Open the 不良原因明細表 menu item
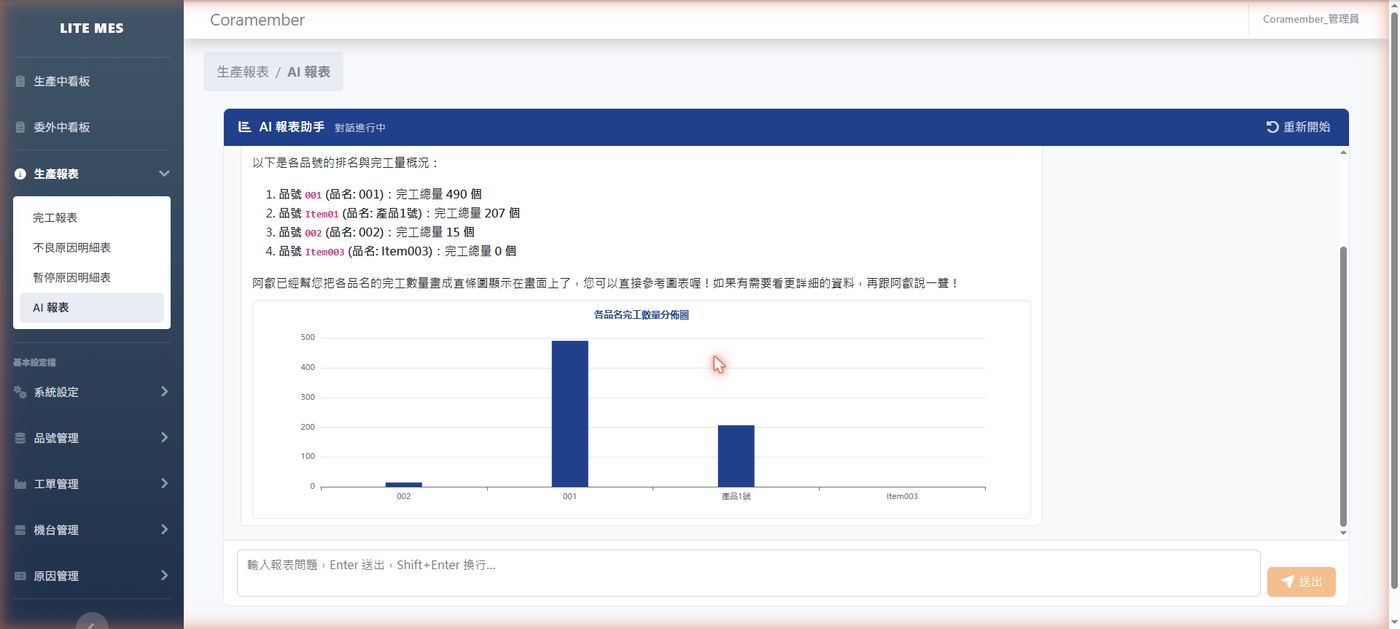The width and height of the screenshot is (1400, 629). [x=92, y=247]
